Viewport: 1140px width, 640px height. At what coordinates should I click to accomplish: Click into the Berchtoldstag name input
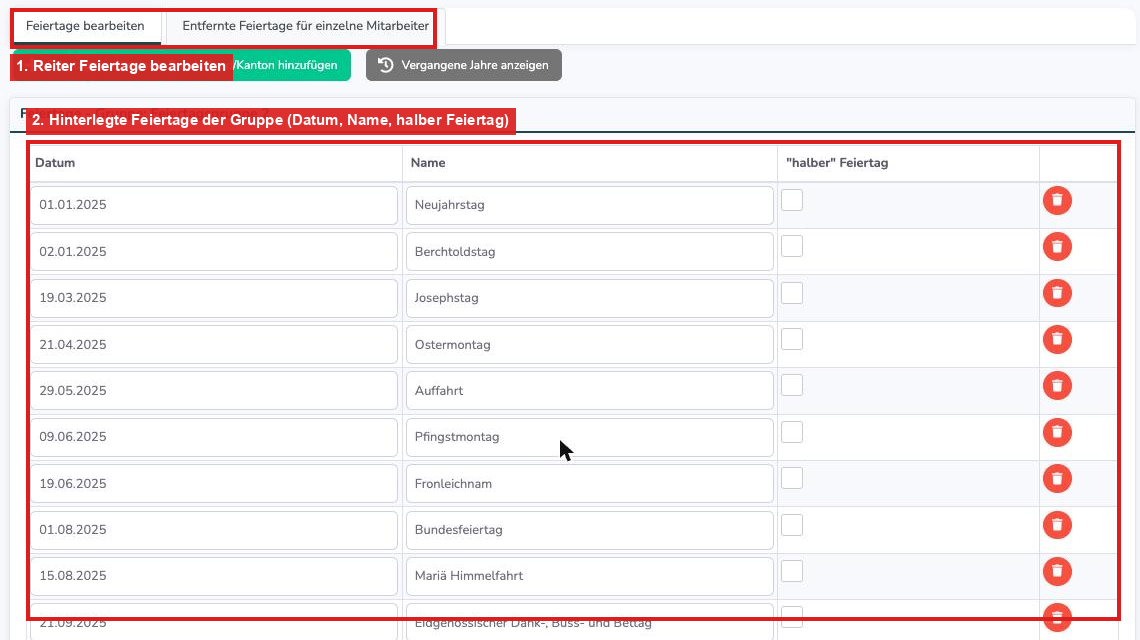tap(590, 252)
